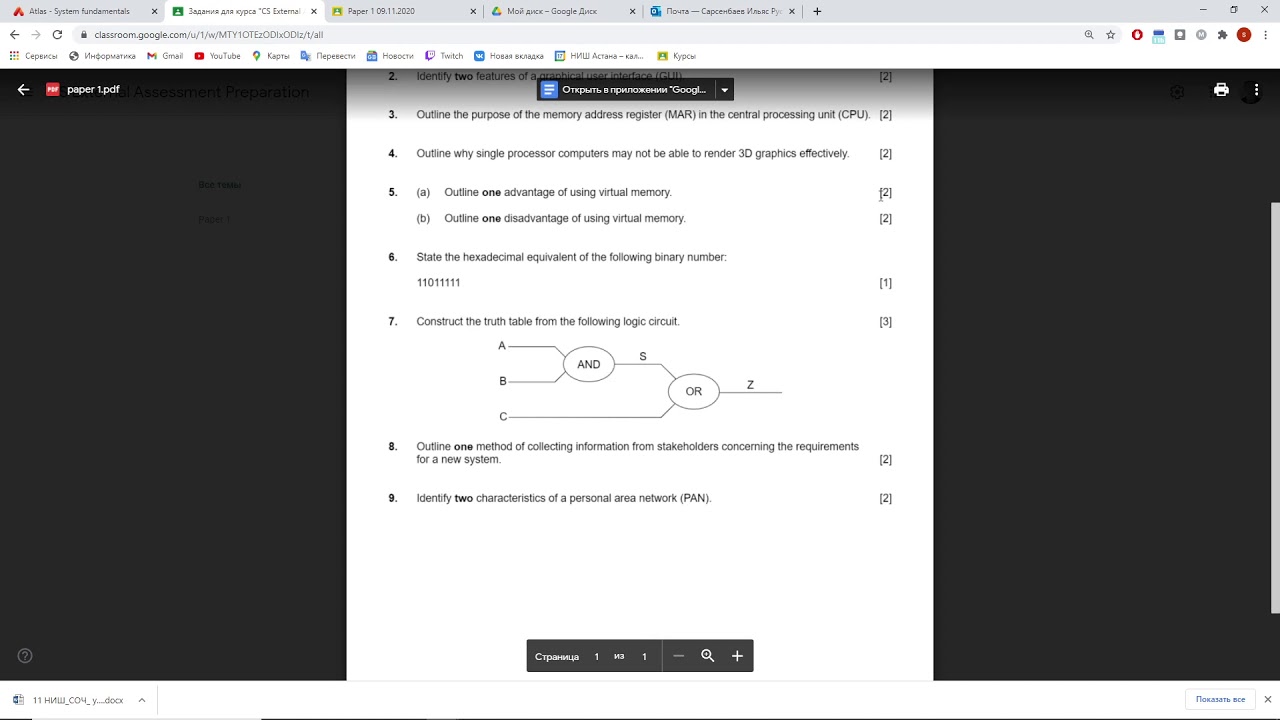
Task: Open downloaded file 11 НИШ_СОЧ docx
Action: pyautogui.click(x=68, y=700)
